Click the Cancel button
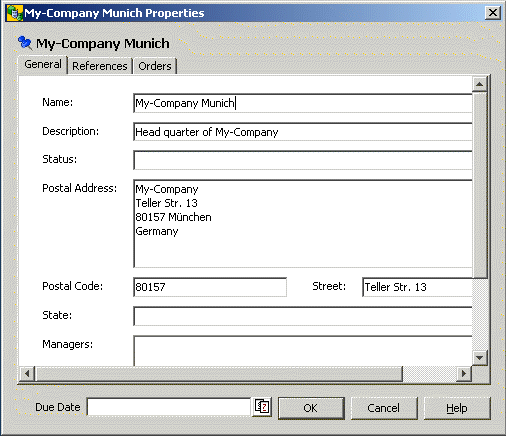Viewport: 506px width, 436px height. point(384,408)
